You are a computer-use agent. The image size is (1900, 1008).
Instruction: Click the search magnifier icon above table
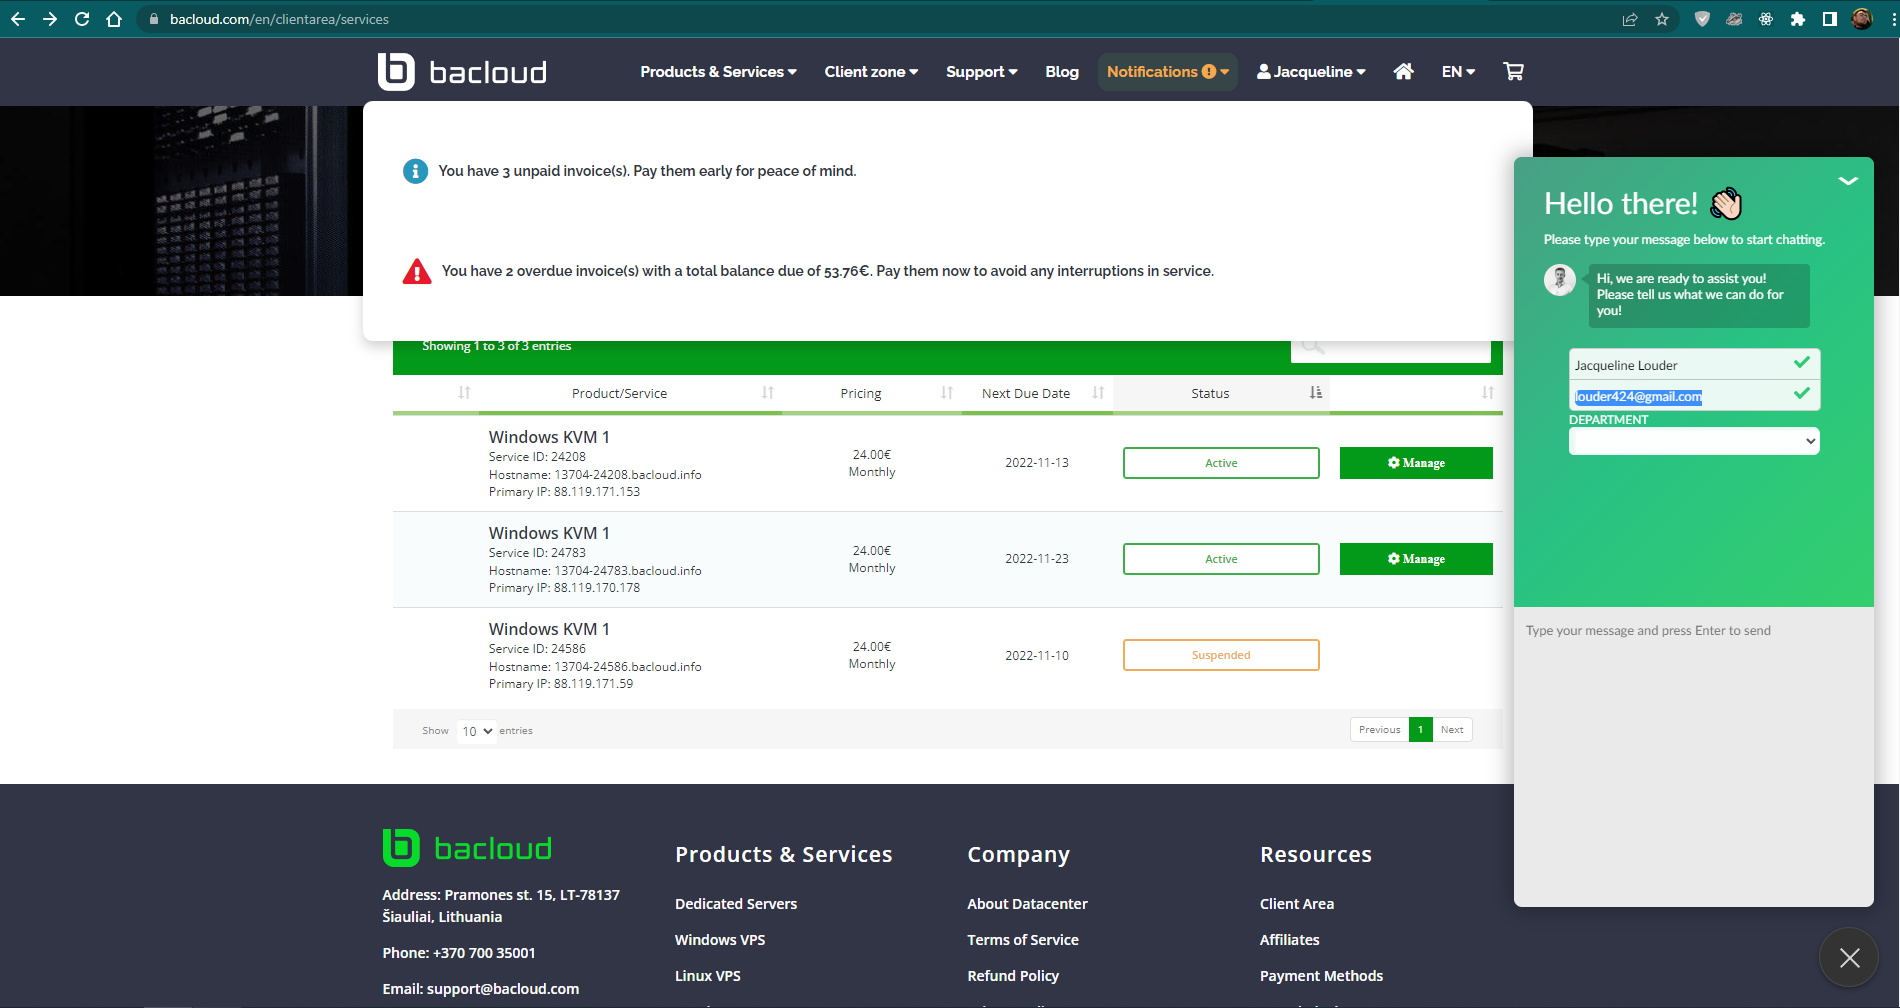(x=1313, y=346)
